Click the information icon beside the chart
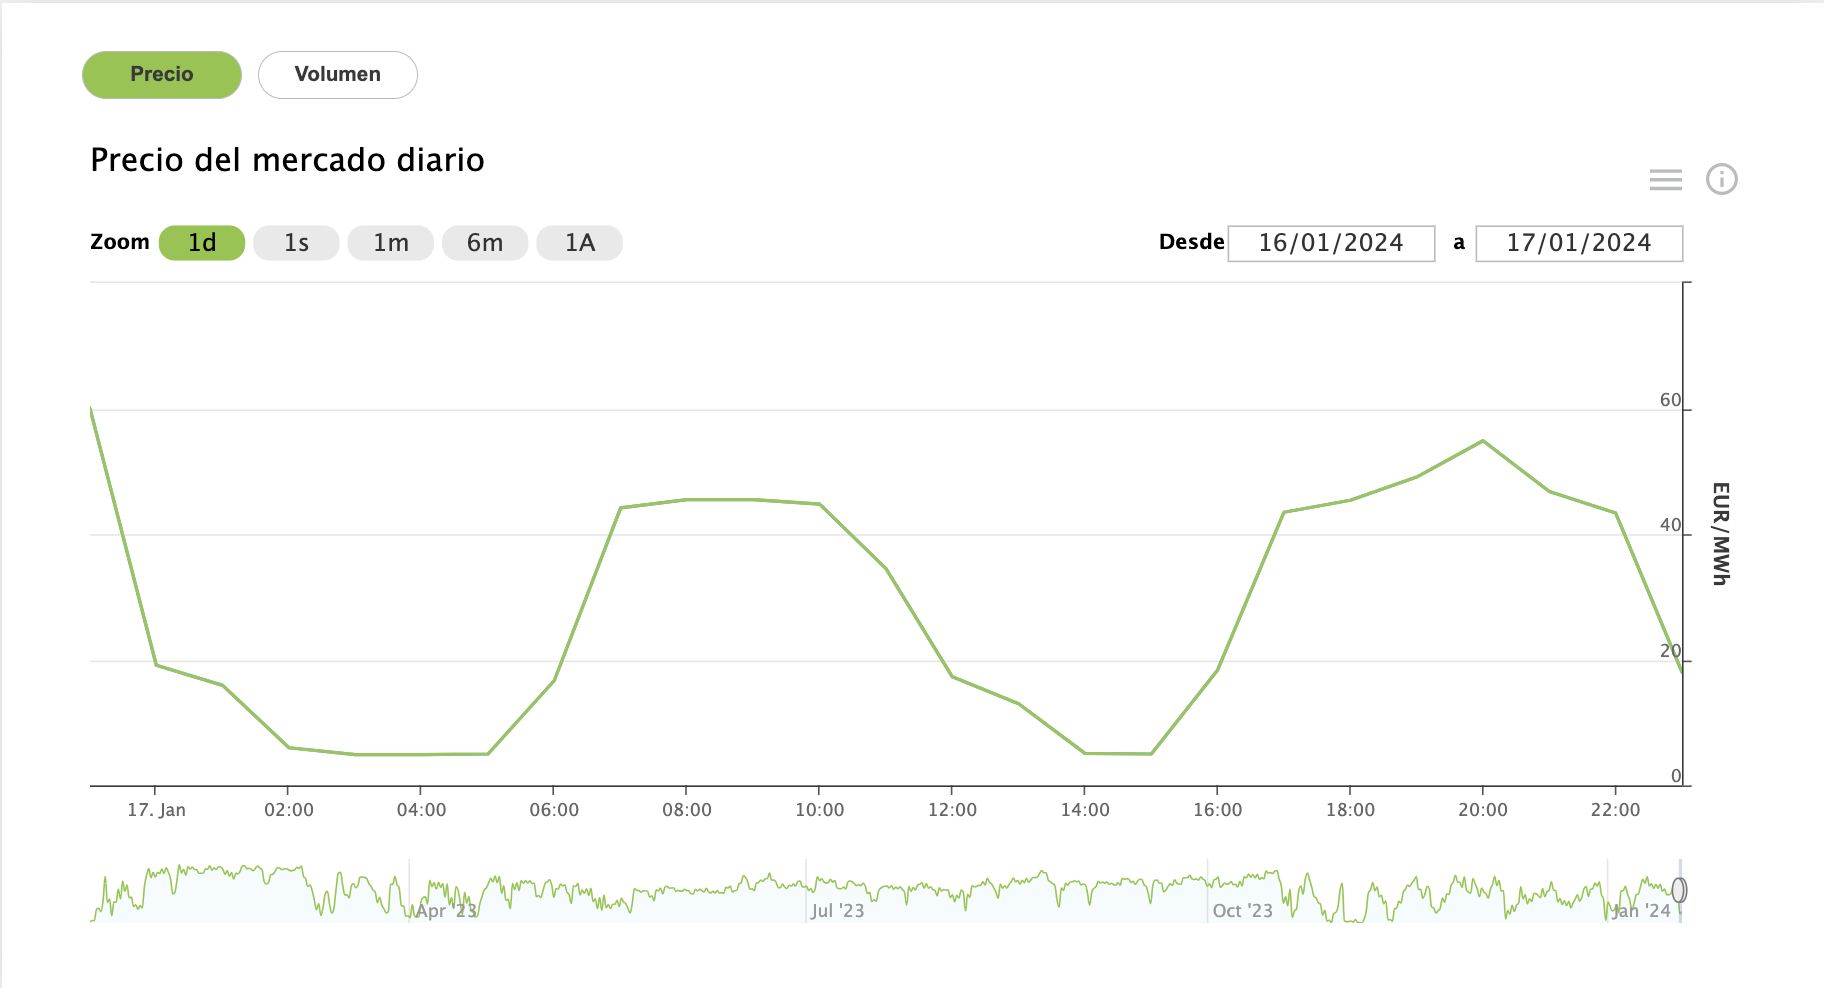 click(1721, 180)
